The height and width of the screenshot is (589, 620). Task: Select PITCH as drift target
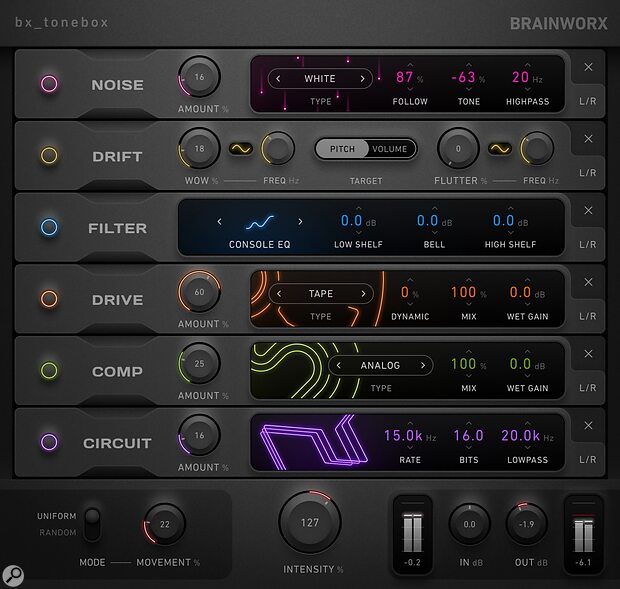pos(342,149)
